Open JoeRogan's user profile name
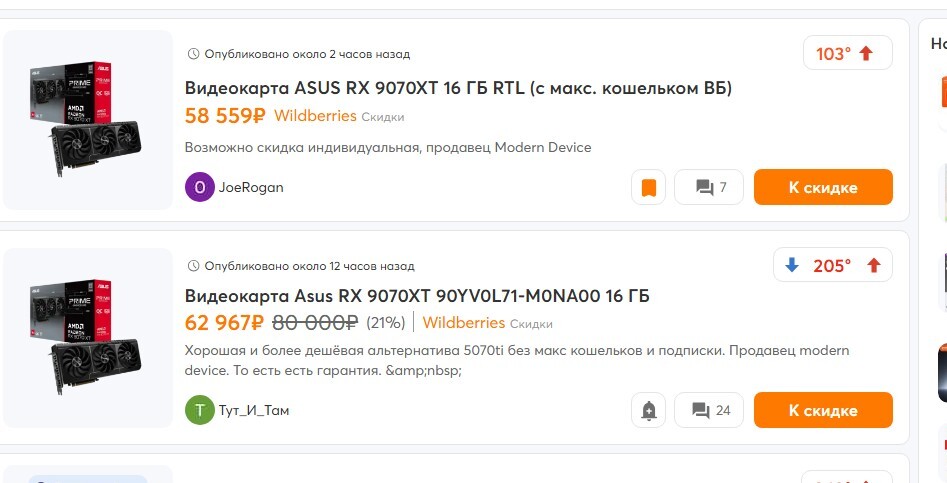The height and width of the screenshot is (483, 947). coord(251,187)
